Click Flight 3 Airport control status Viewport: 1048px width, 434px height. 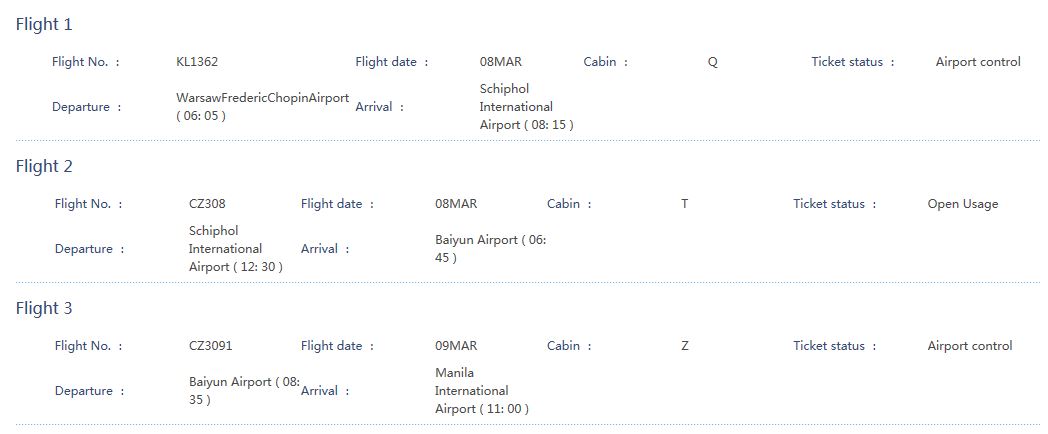[970, 346]
